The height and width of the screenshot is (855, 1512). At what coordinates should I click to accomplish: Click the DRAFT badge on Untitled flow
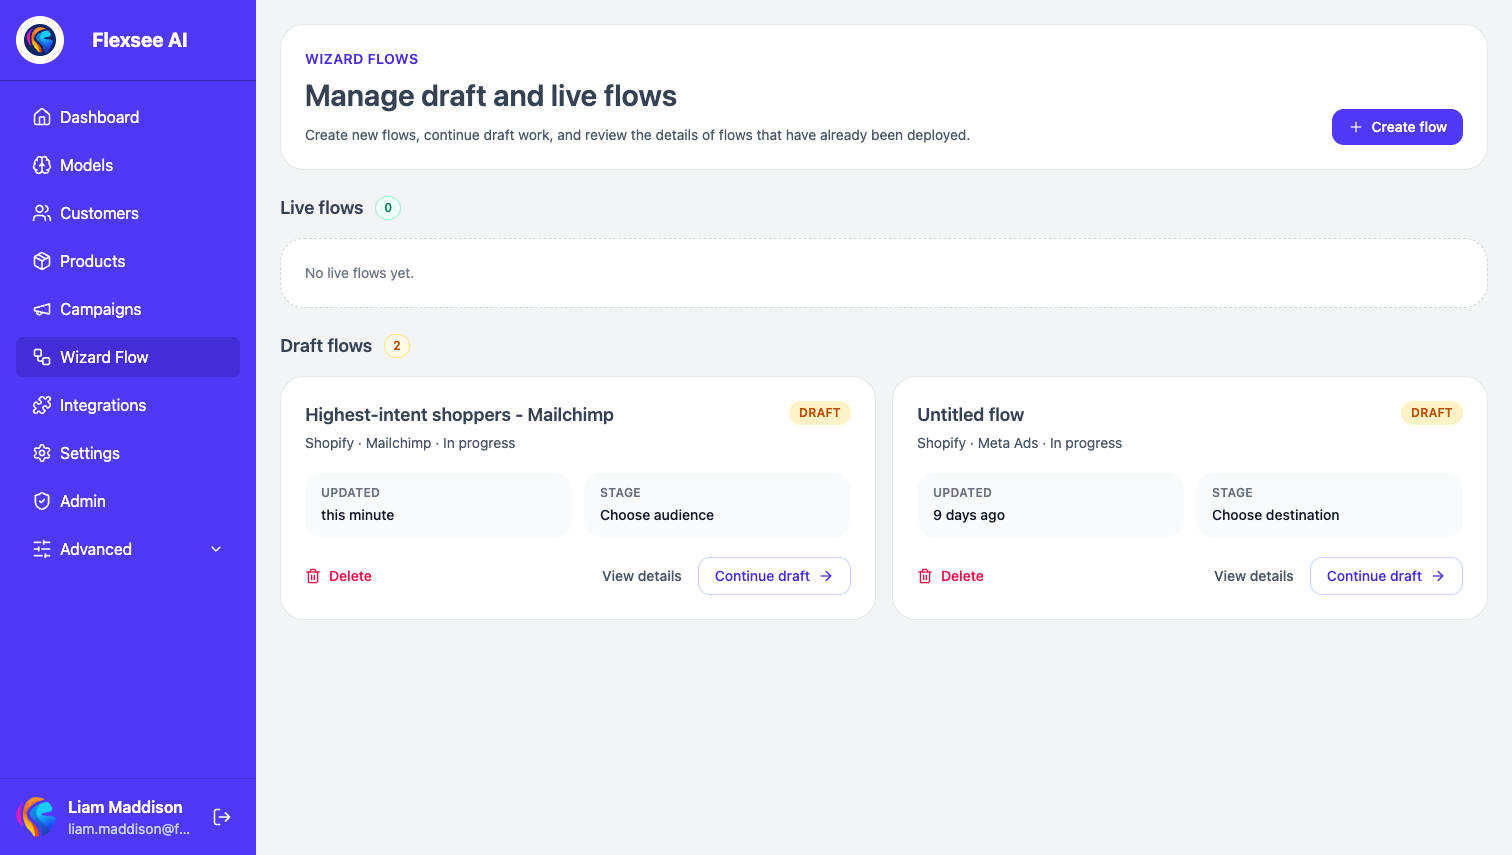coord(1432,413)
